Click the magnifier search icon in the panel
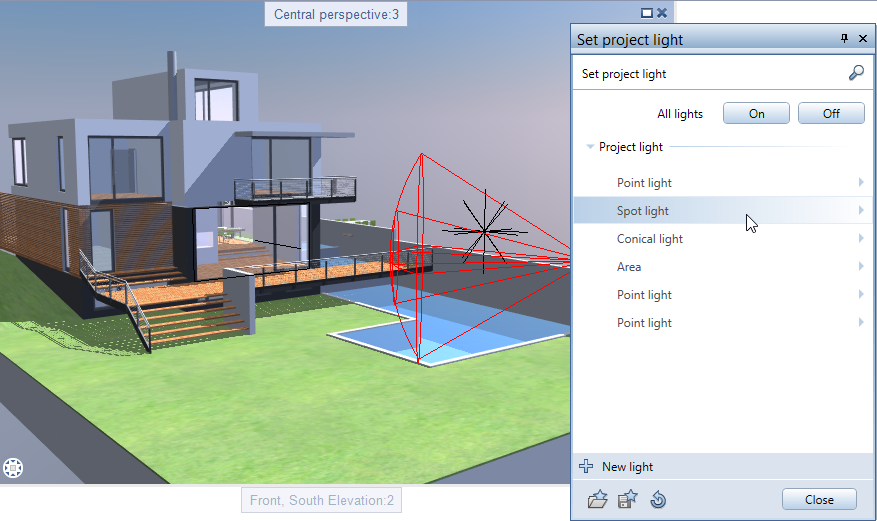Image resolution: width=877 pixels, height=521 pixels. [856, 73]
